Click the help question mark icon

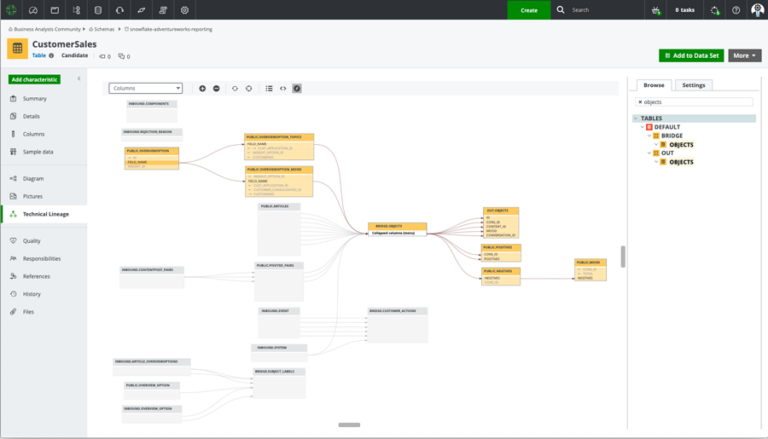point(736,10)
